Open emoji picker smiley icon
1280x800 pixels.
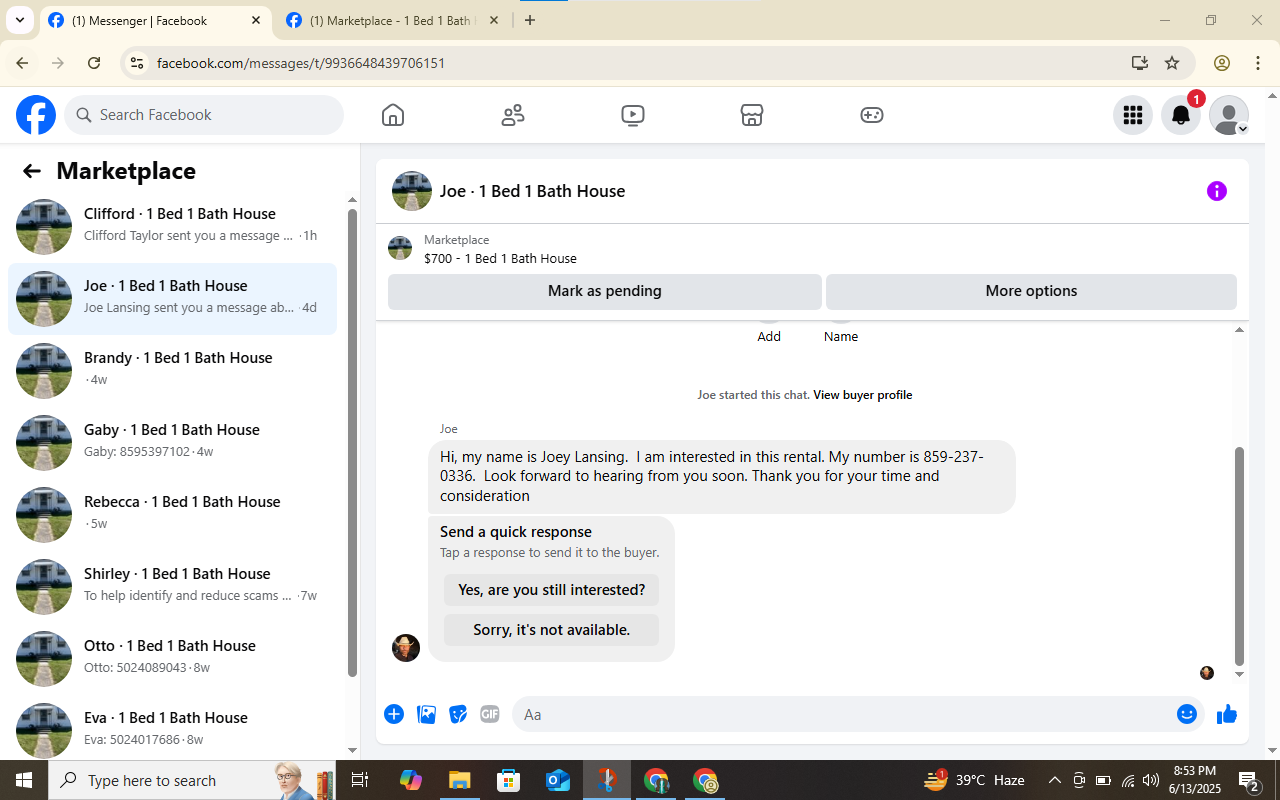(x=1187, y=714)
